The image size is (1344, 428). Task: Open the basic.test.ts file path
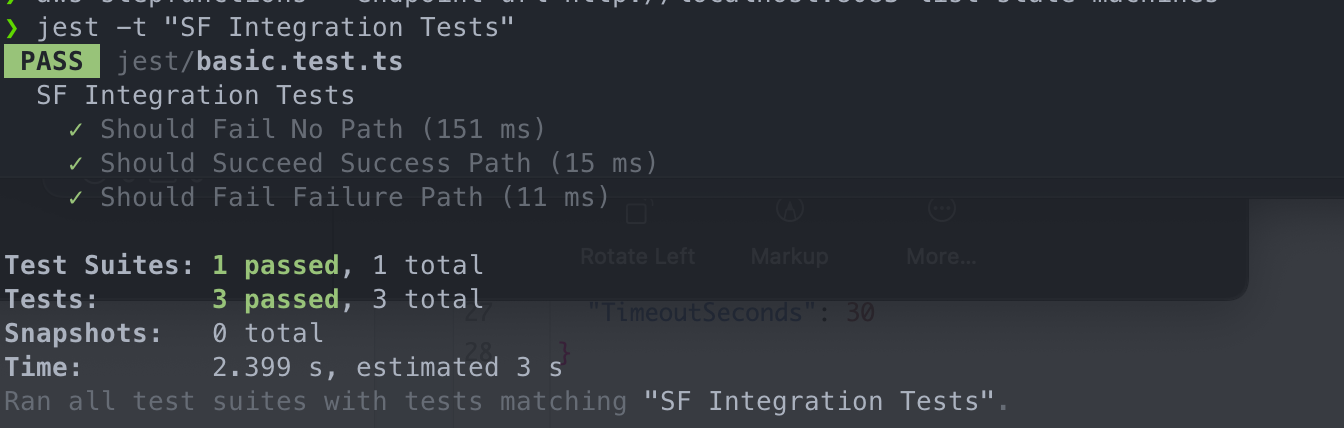[x=260, y=62]
